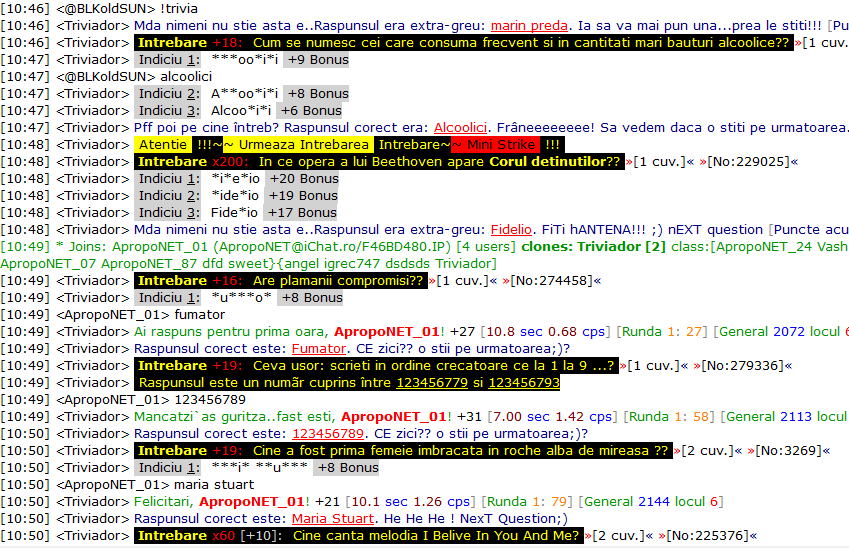Click the underlined answer 'Fidelio'

coord(511,230)
